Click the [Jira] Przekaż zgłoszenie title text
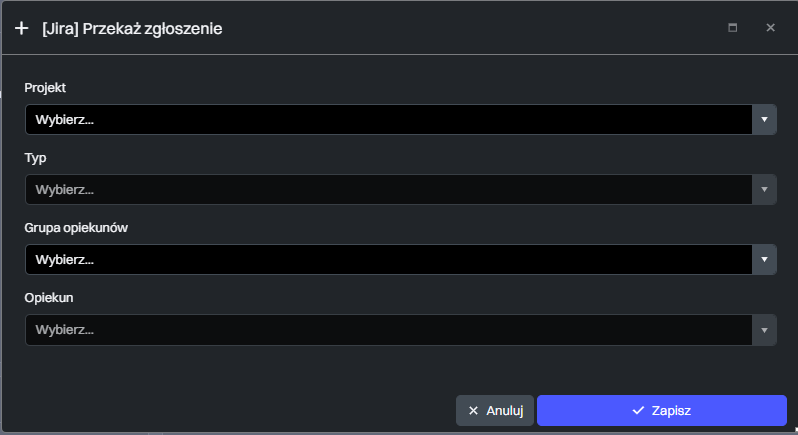 [x=132, y=29]
